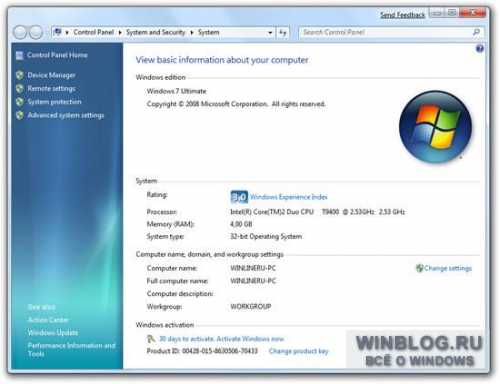Minimize the System window

click(437, 13)
